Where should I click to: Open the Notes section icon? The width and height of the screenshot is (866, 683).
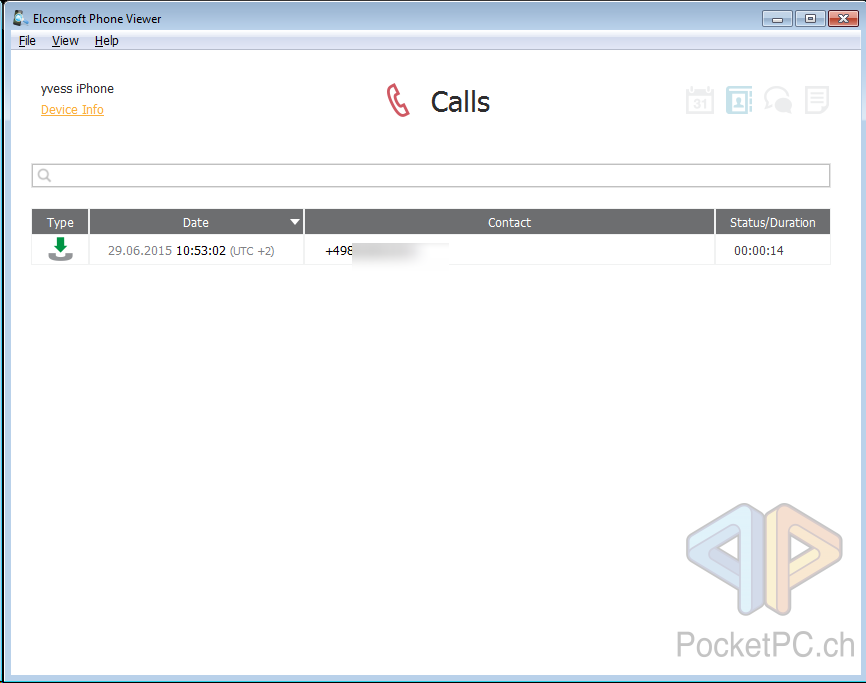coord(817,100)
